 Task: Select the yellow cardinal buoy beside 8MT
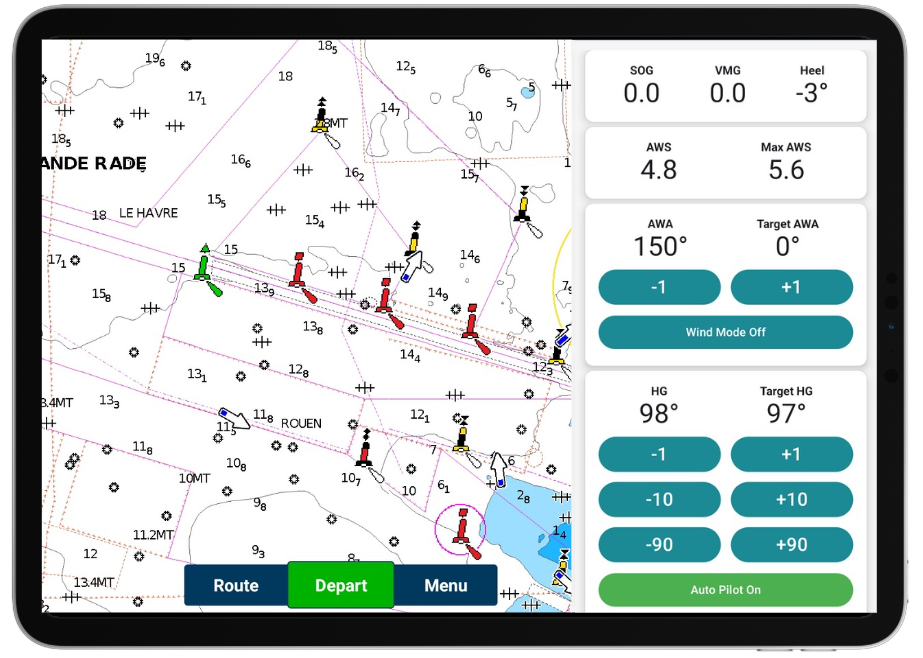tap(321, 118)
